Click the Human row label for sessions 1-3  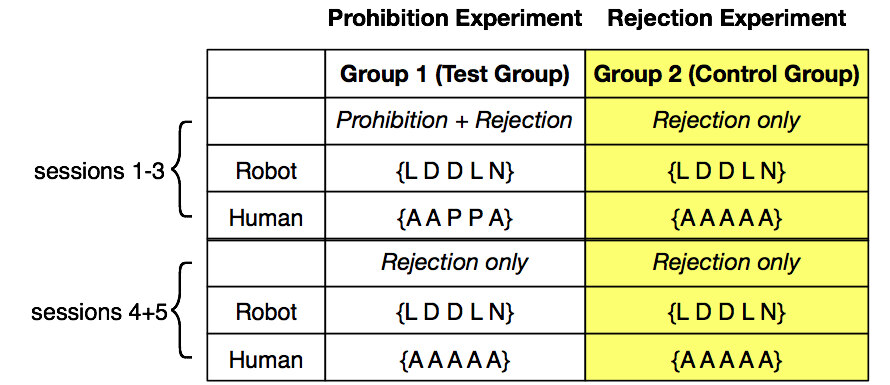266,217
